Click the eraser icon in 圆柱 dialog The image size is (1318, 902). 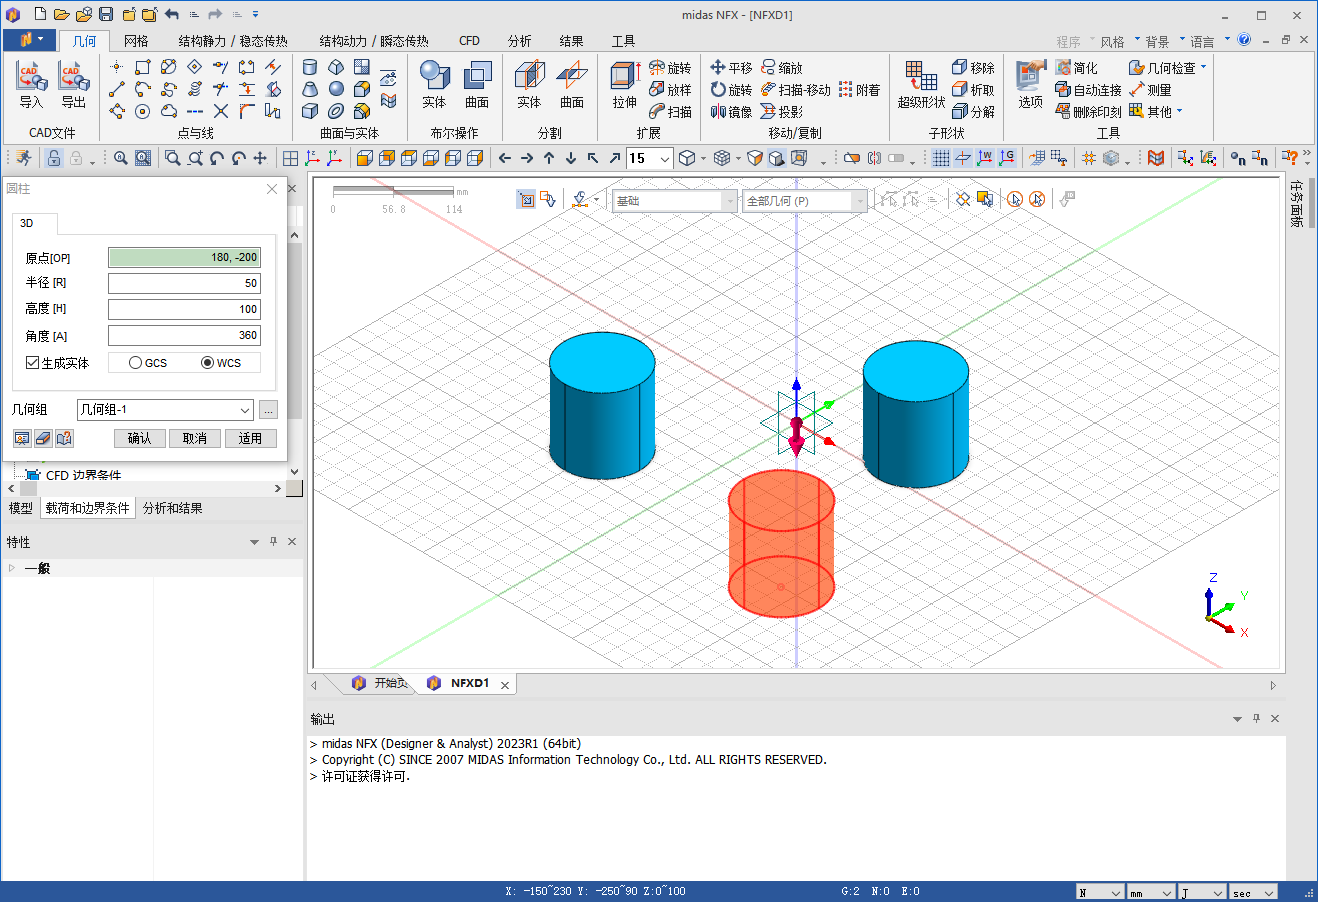click(43, 438)
